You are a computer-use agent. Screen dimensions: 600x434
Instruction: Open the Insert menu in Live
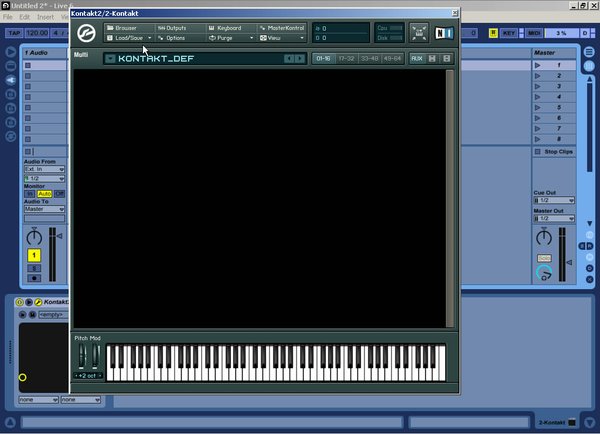46,17
